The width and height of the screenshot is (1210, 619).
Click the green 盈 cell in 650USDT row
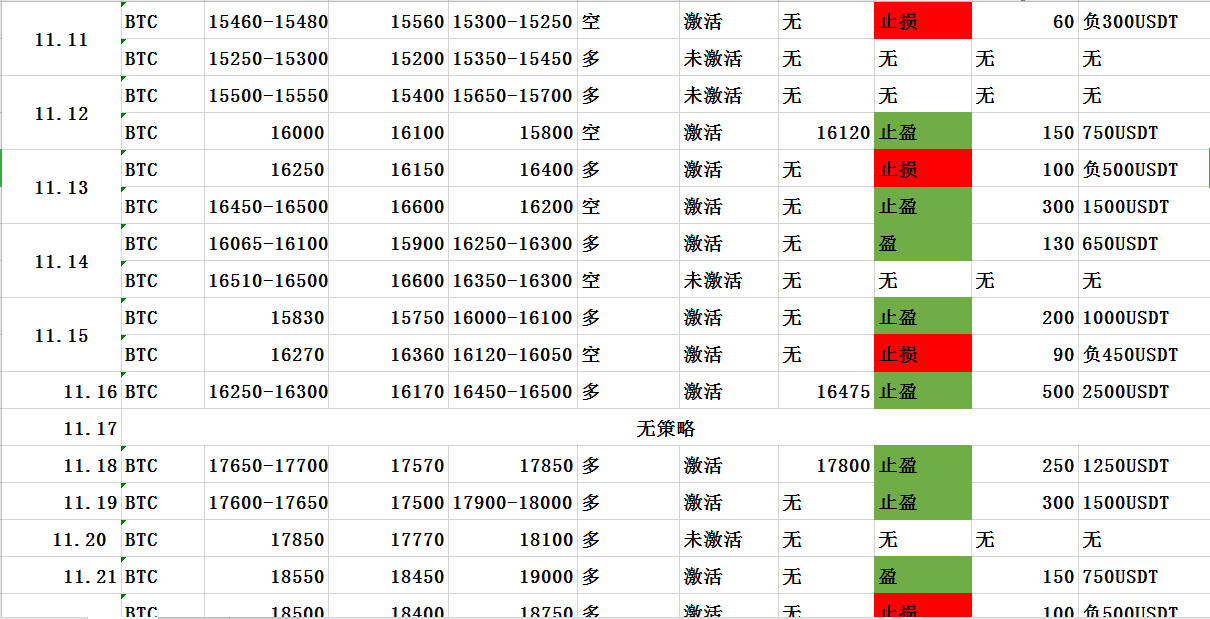pos(922,243)
